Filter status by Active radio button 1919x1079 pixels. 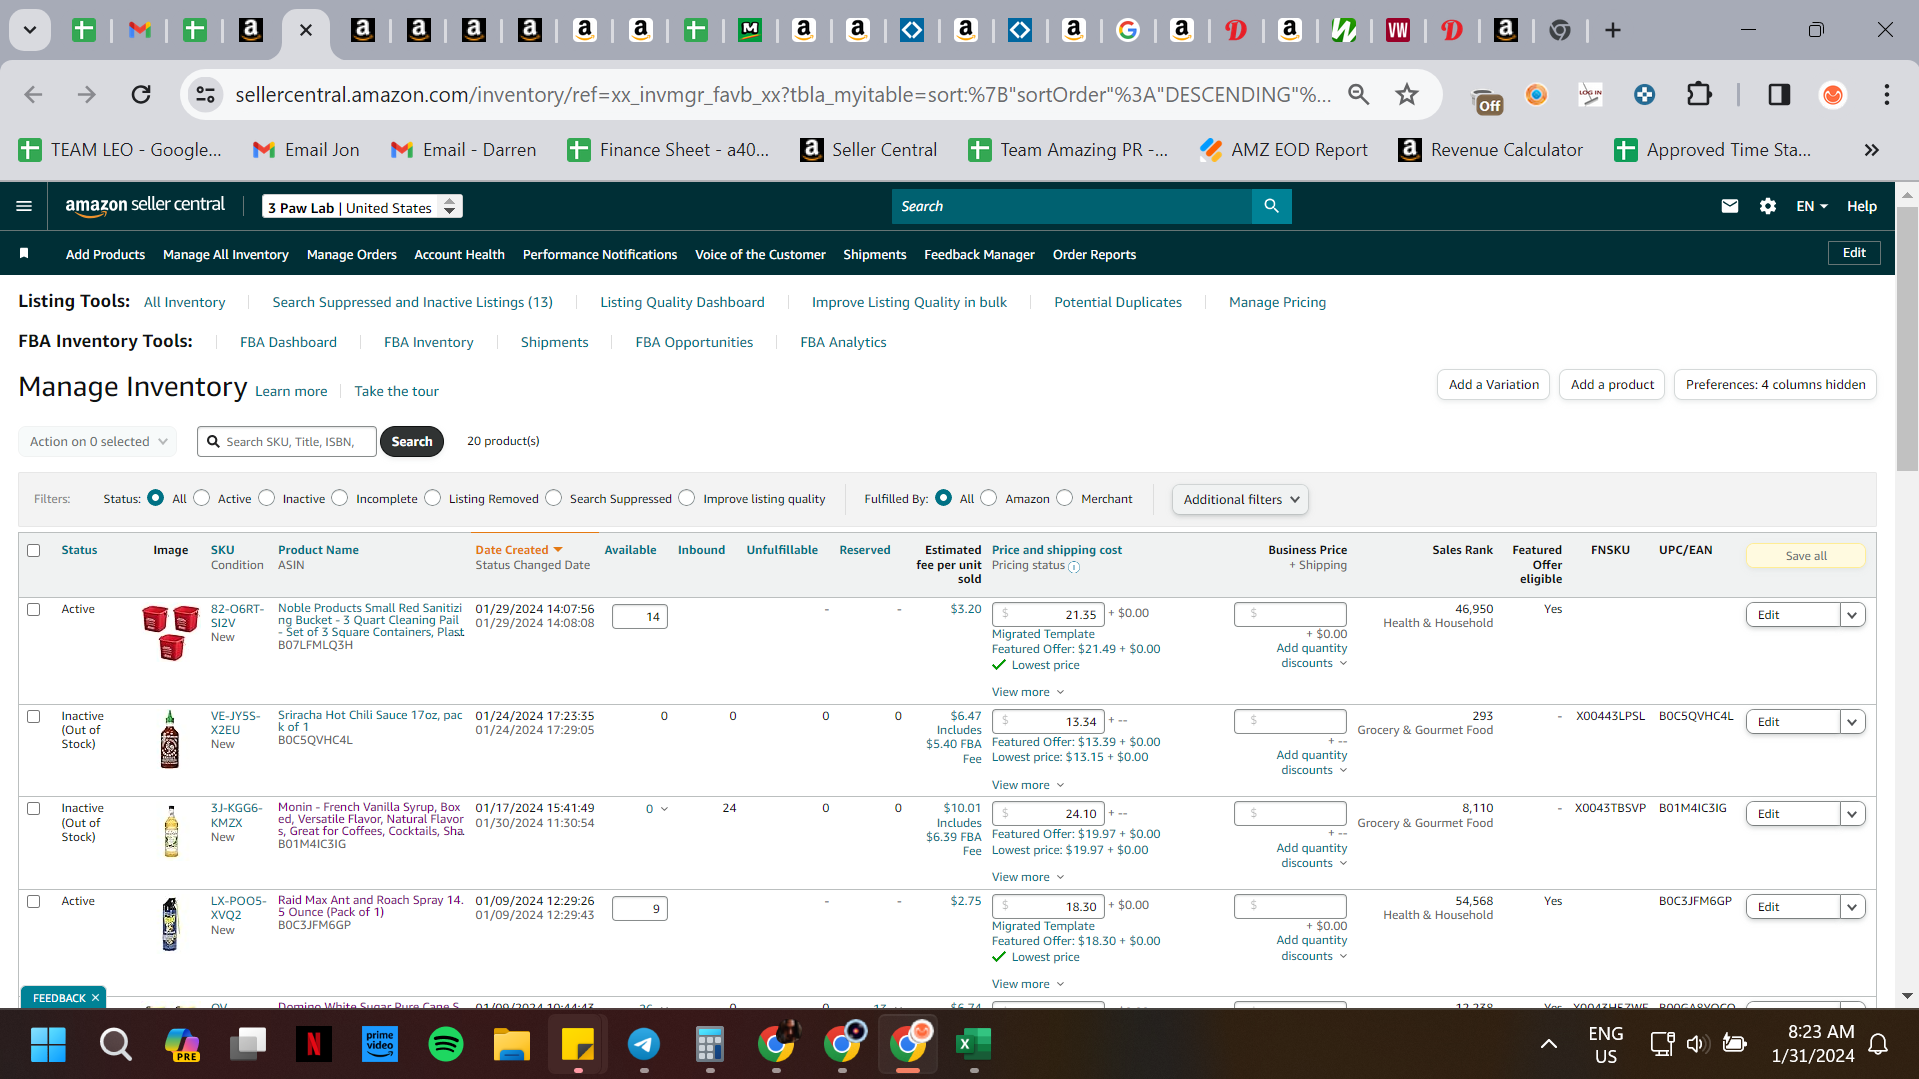[202, 498]
